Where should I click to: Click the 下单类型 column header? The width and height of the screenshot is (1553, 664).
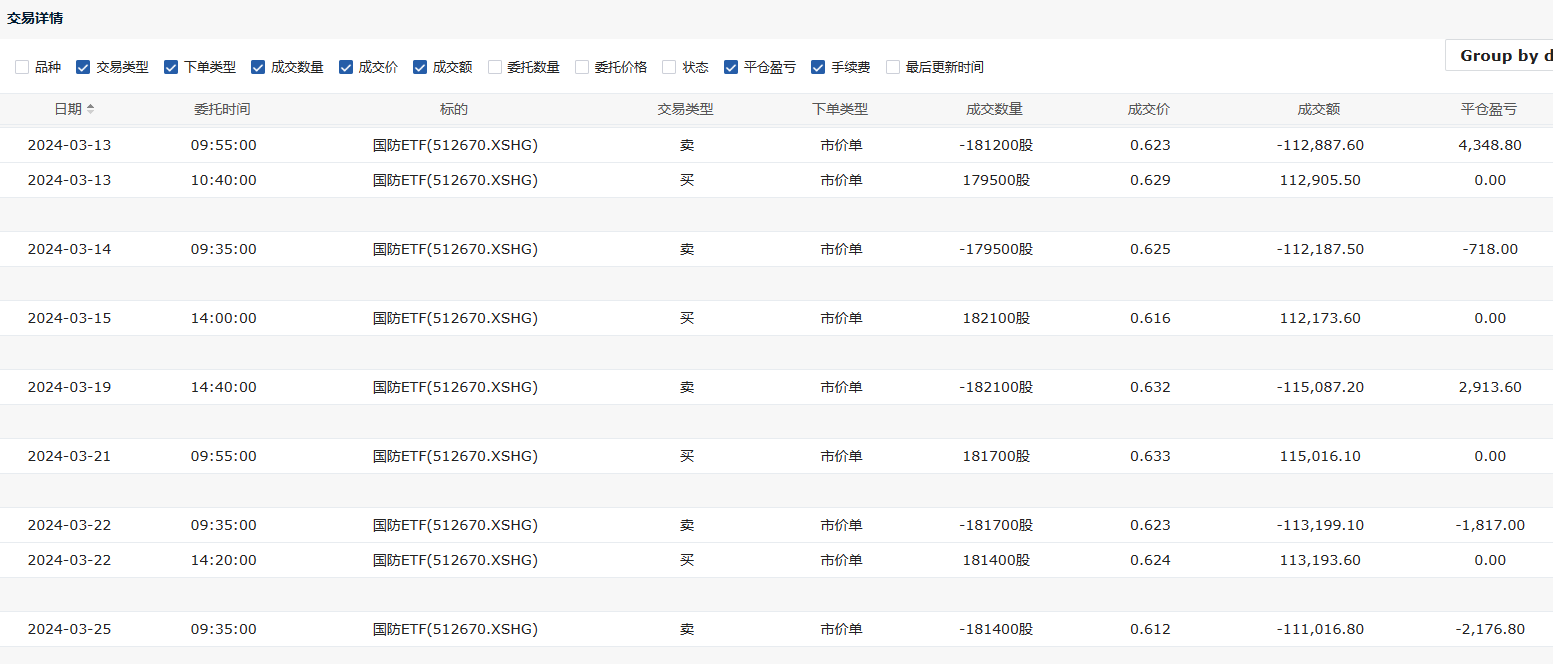tap(840, 109)
